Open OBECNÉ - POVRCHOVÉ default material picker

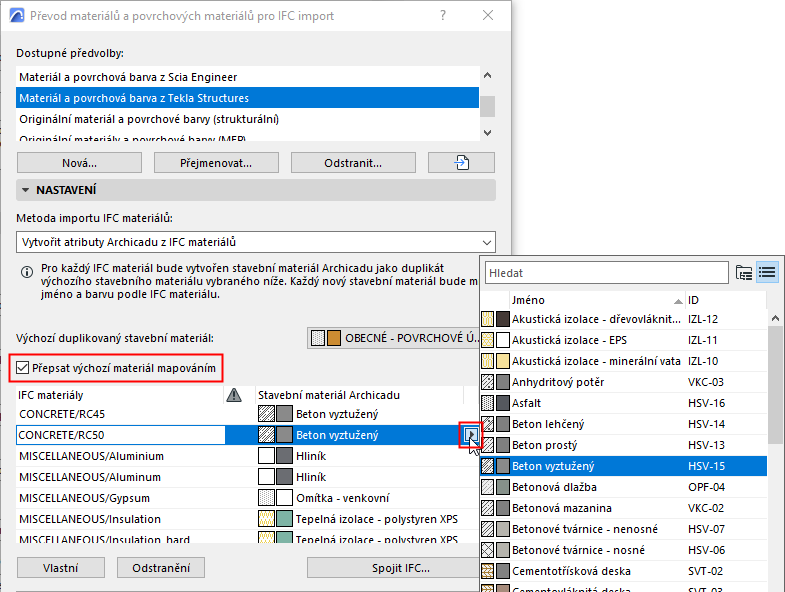coord(394,338)
